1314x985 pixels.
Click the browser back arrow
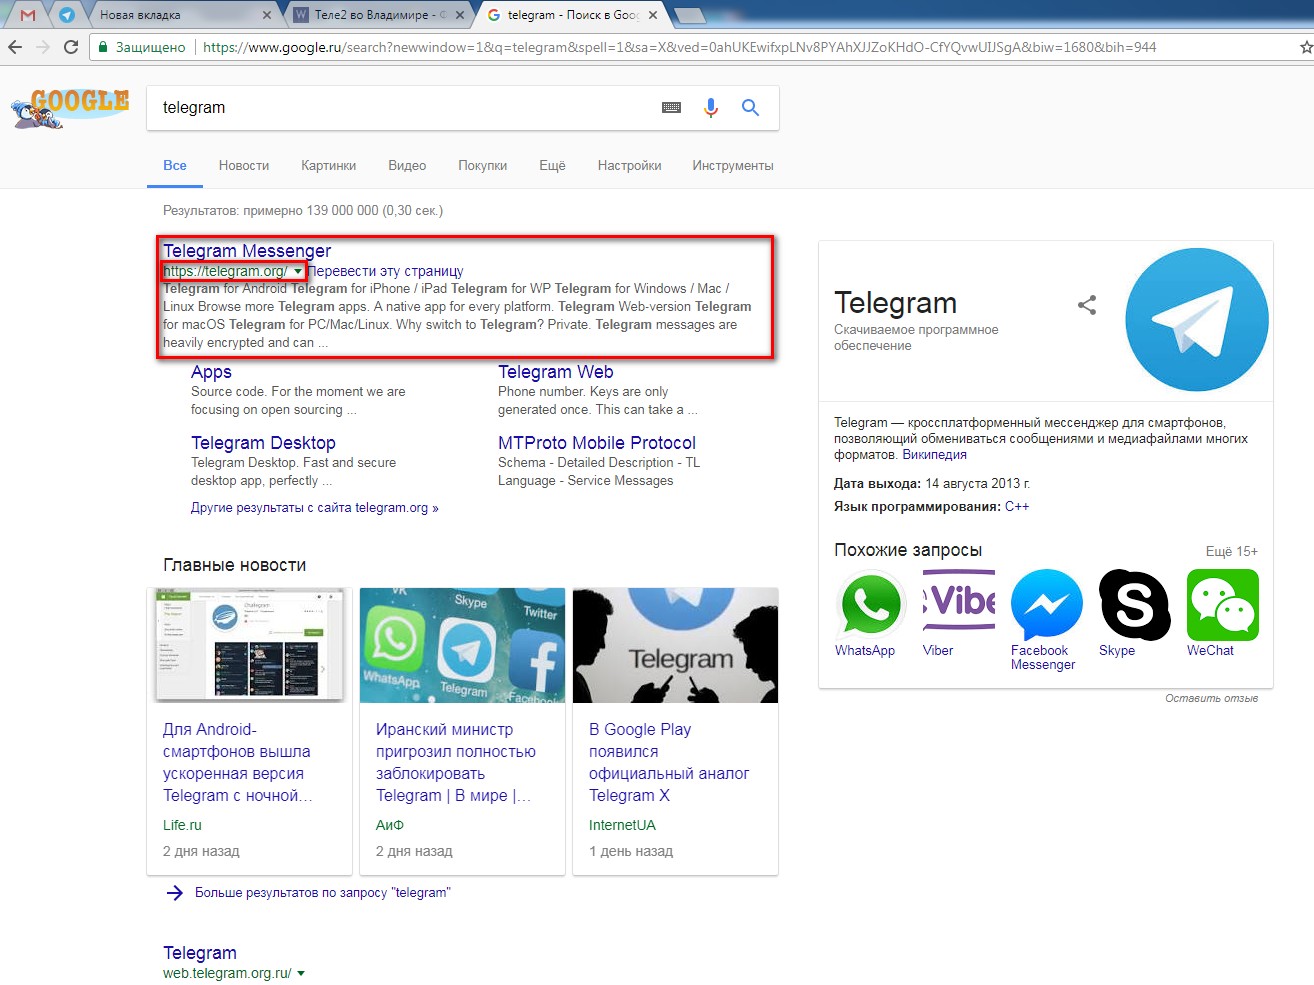pos(14,47)
